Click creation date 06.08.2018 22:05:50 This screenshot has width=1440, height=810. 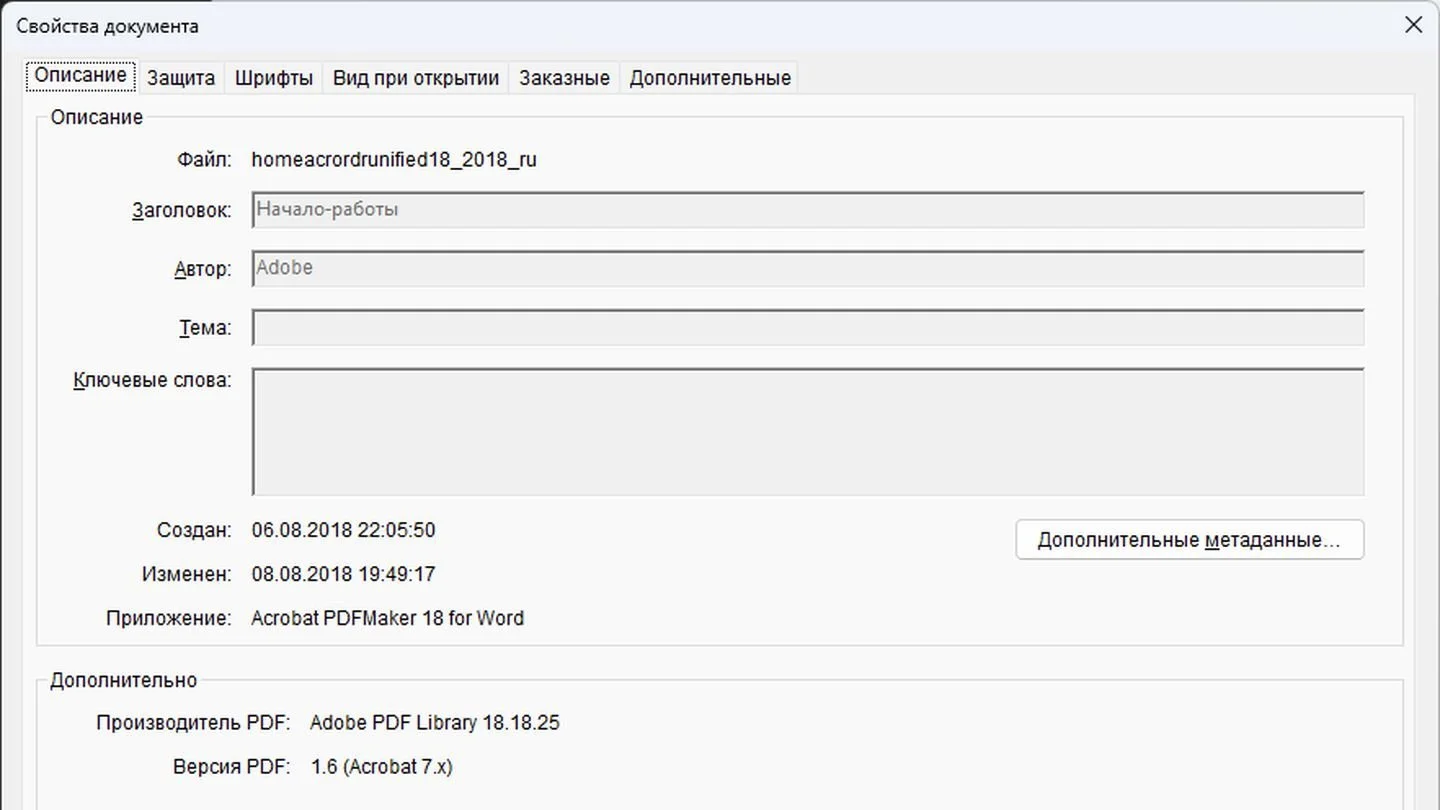[343, 530]
